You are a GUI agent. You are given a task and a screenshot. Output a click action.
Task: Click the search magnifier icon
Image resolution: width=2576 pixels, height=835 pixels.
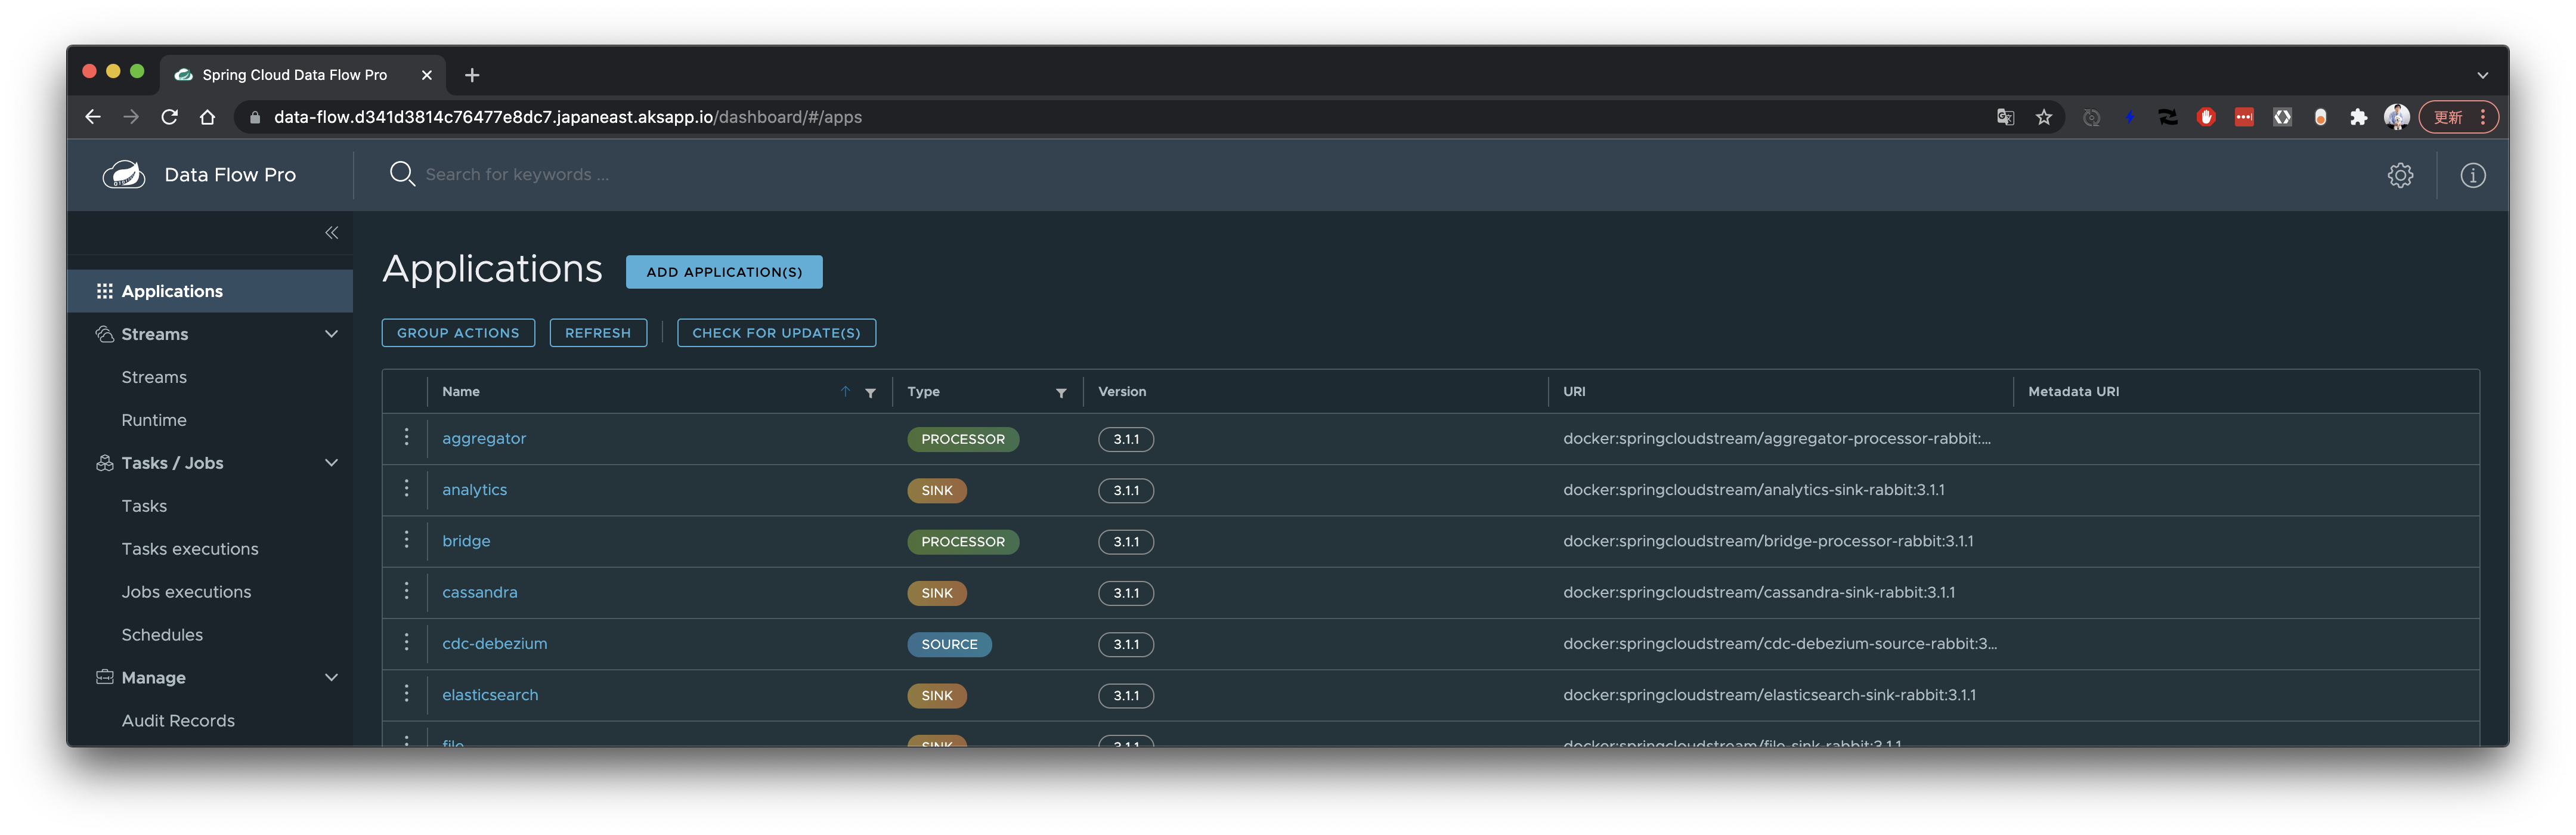[x=402, y=174]
